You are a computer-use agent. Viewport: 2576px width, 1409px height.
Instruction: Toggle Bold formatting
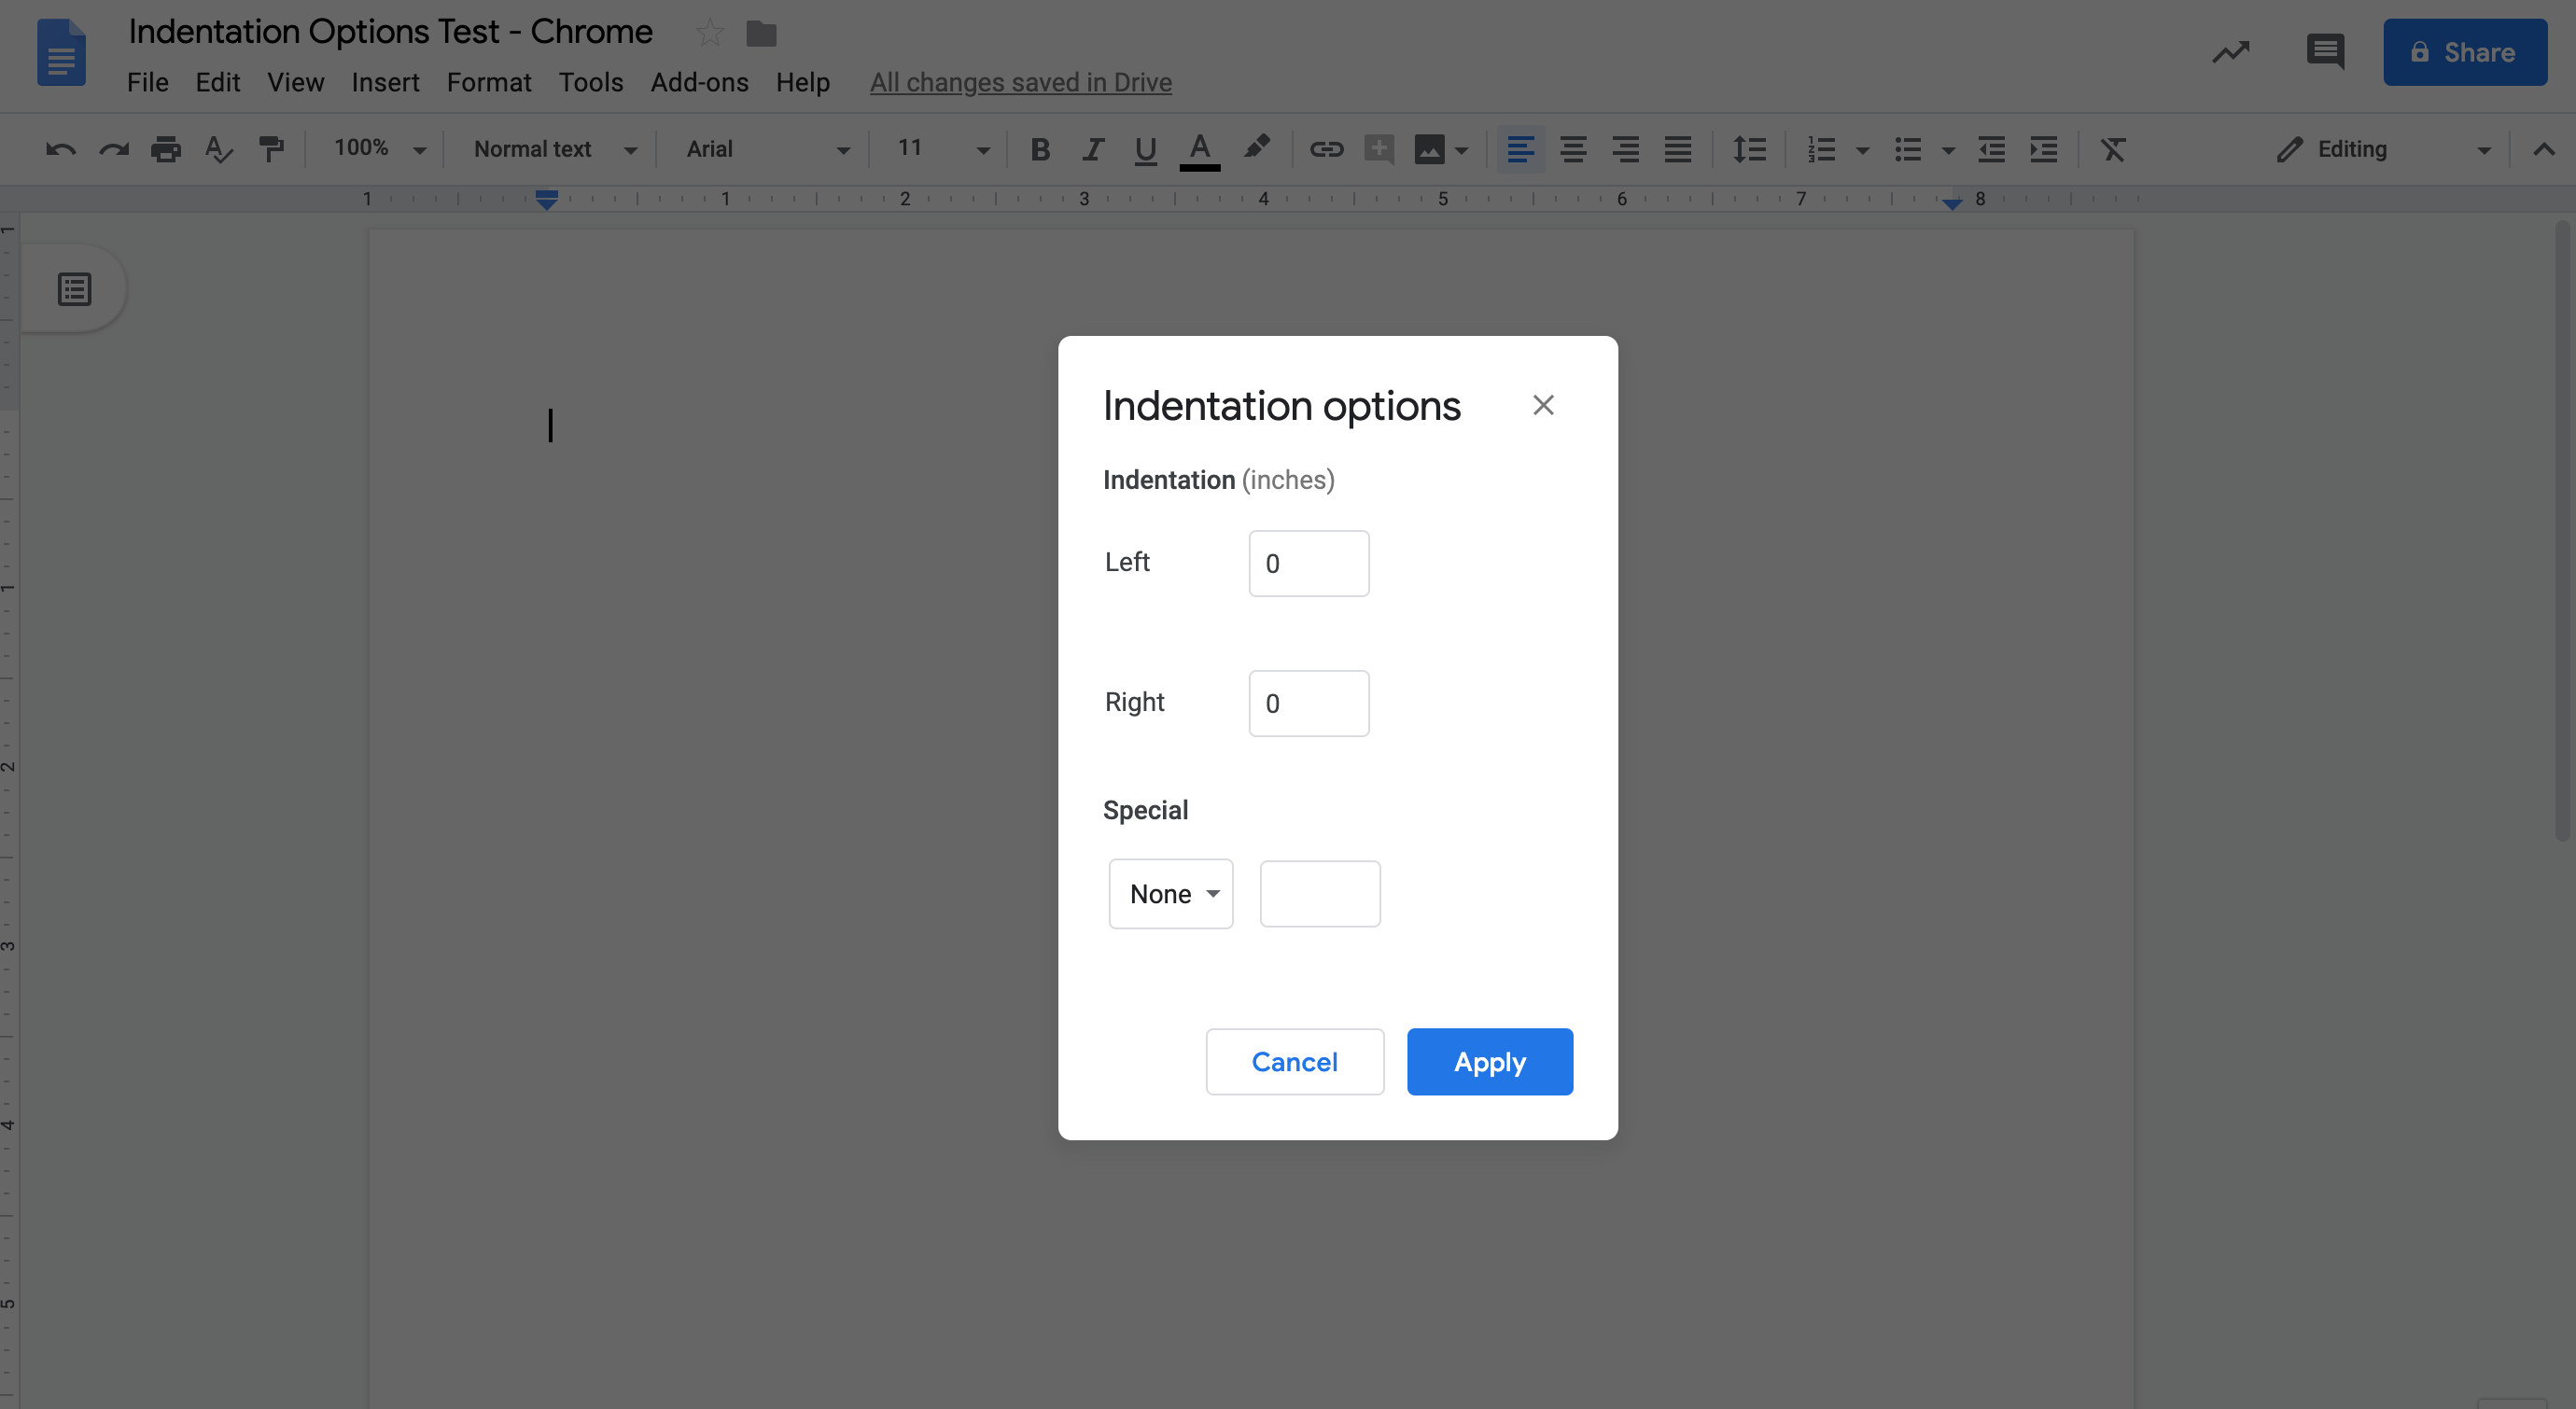coord(1040,150)
